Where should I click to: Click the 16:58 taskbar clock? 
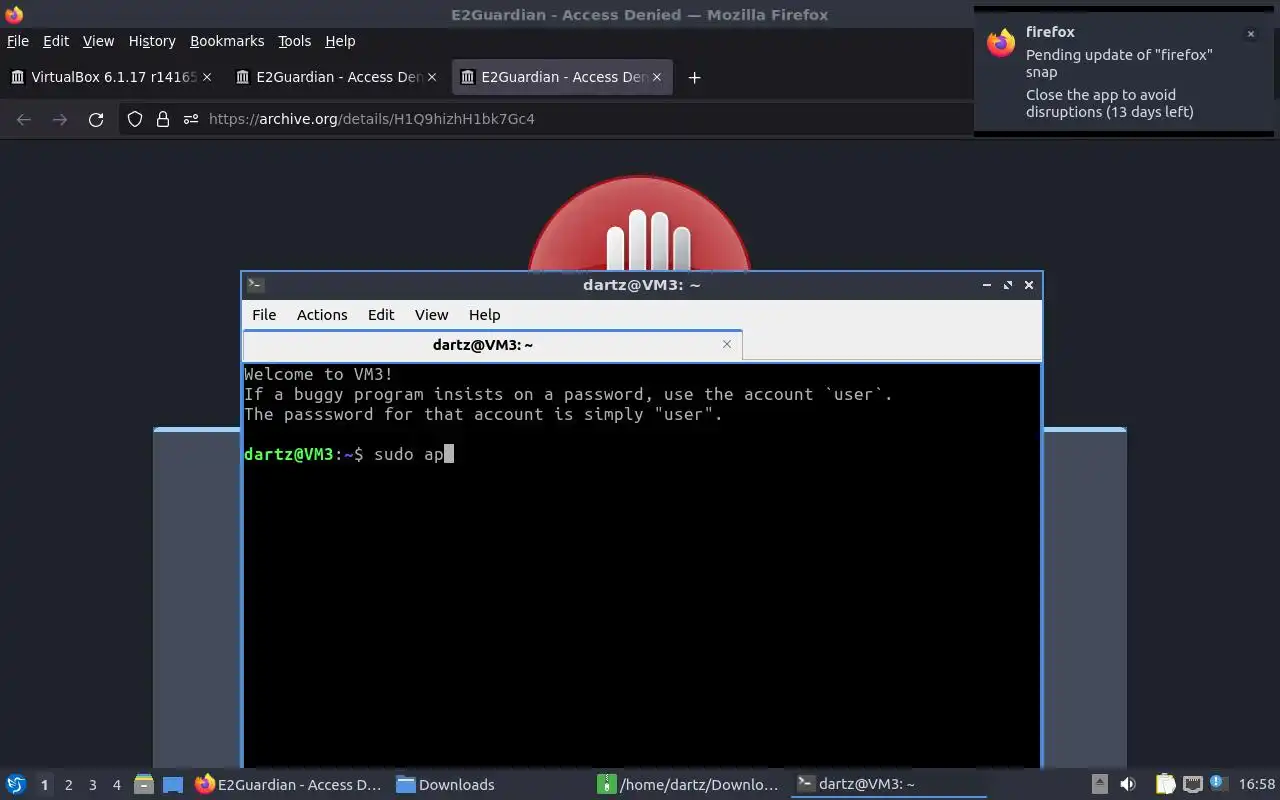1256,784
